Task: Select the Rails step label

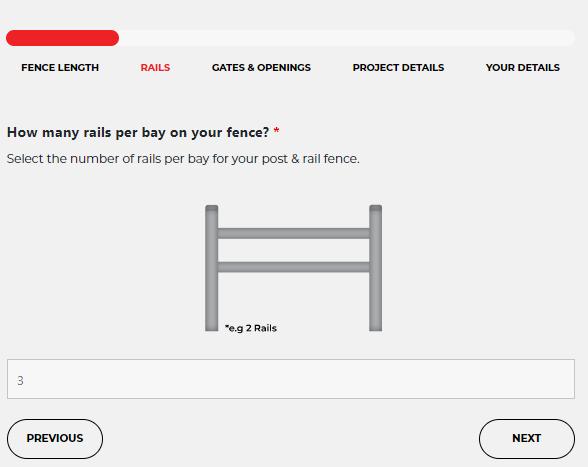Action: pyautogui.click(x=155, y=68)
